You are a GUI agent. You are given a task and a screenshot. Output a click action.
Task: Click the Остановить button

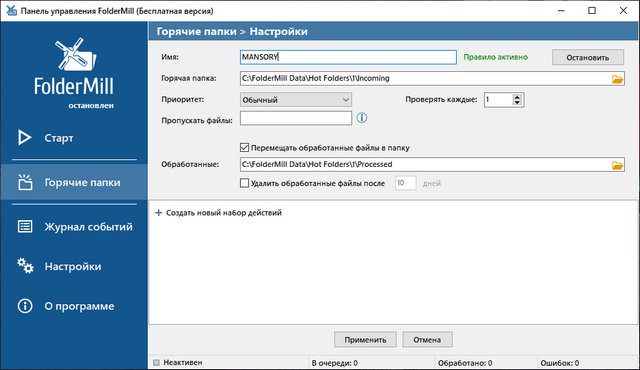(588, 58)
